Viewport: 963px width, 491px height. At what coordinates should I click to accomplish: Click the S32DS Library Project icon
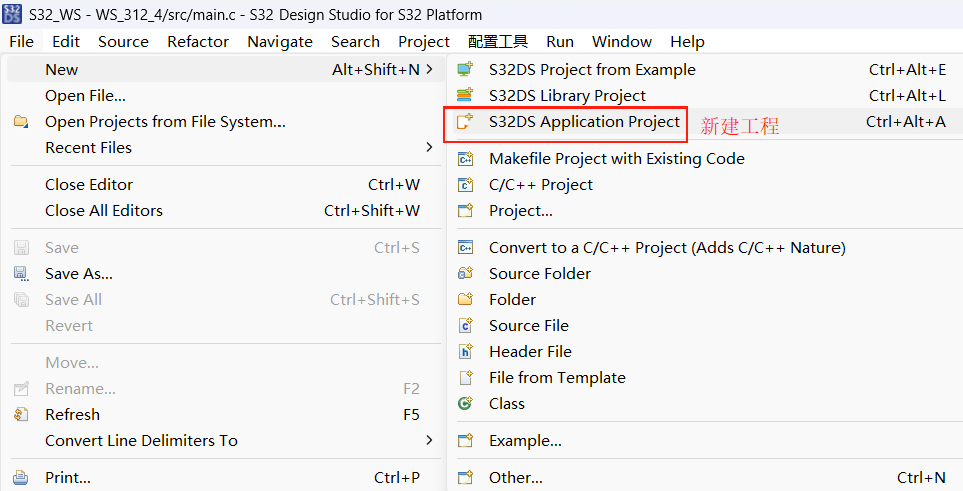465,96
